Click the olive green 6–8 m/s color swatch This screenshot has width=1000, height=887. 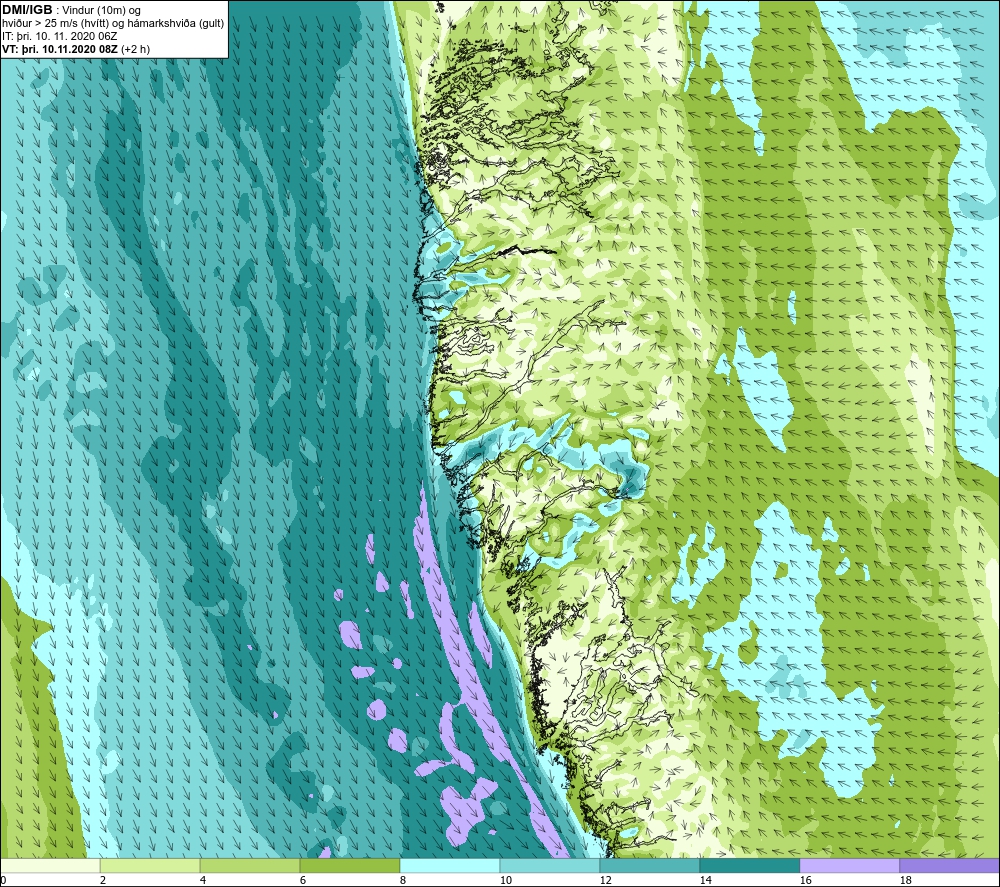tap(349, 865)
